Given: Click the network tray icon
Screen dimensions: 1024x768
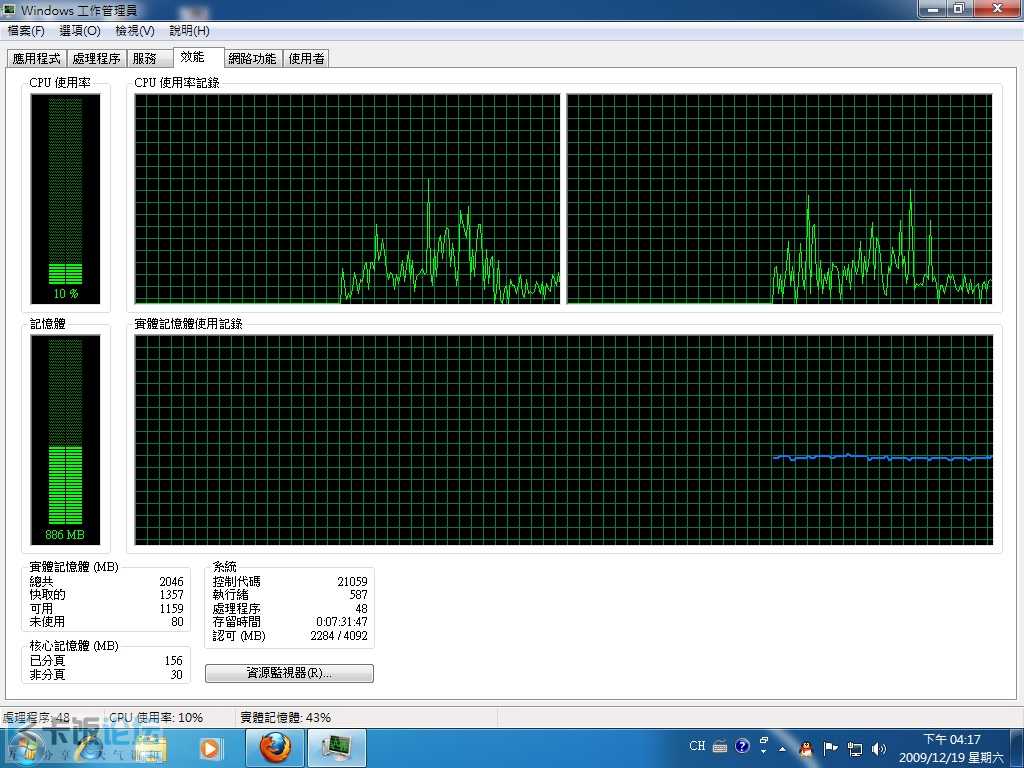Looking at the screenshot, I should 855,748.
